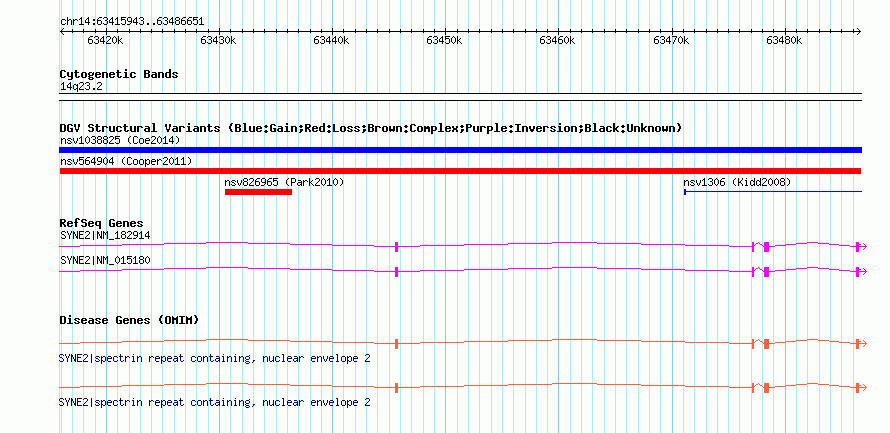Click the blue nsv1038825 gain variant bar
The height and width of the screenshot is (433, 890).
point(460,150)
